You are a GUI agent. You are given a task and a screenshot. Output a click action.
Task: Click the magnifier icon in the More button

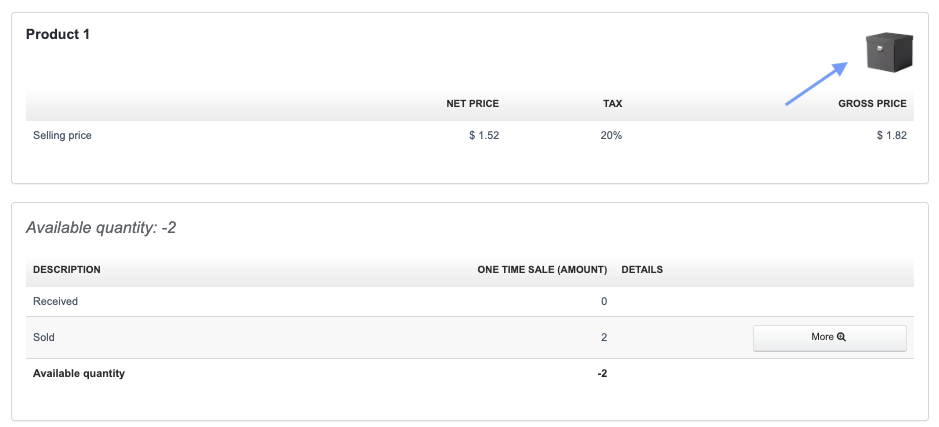click(x=842, y=337)
